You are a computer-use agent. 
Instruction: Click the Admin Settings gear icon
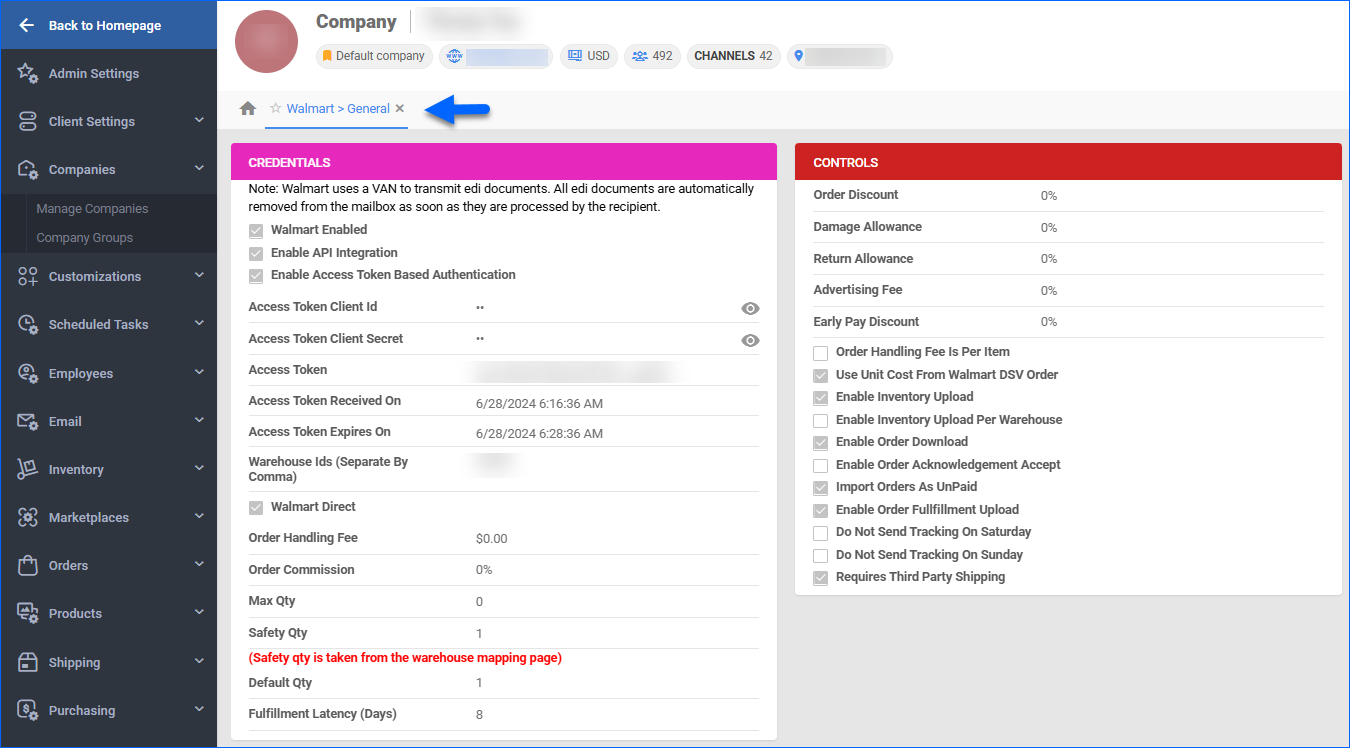pos(28,73)
